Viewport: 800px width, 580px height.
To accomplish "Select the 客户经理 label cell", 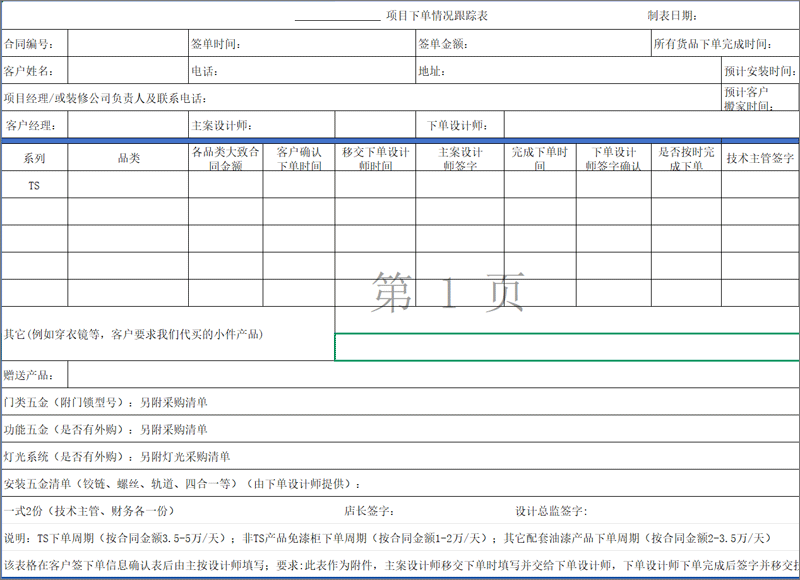I will 34,126.
